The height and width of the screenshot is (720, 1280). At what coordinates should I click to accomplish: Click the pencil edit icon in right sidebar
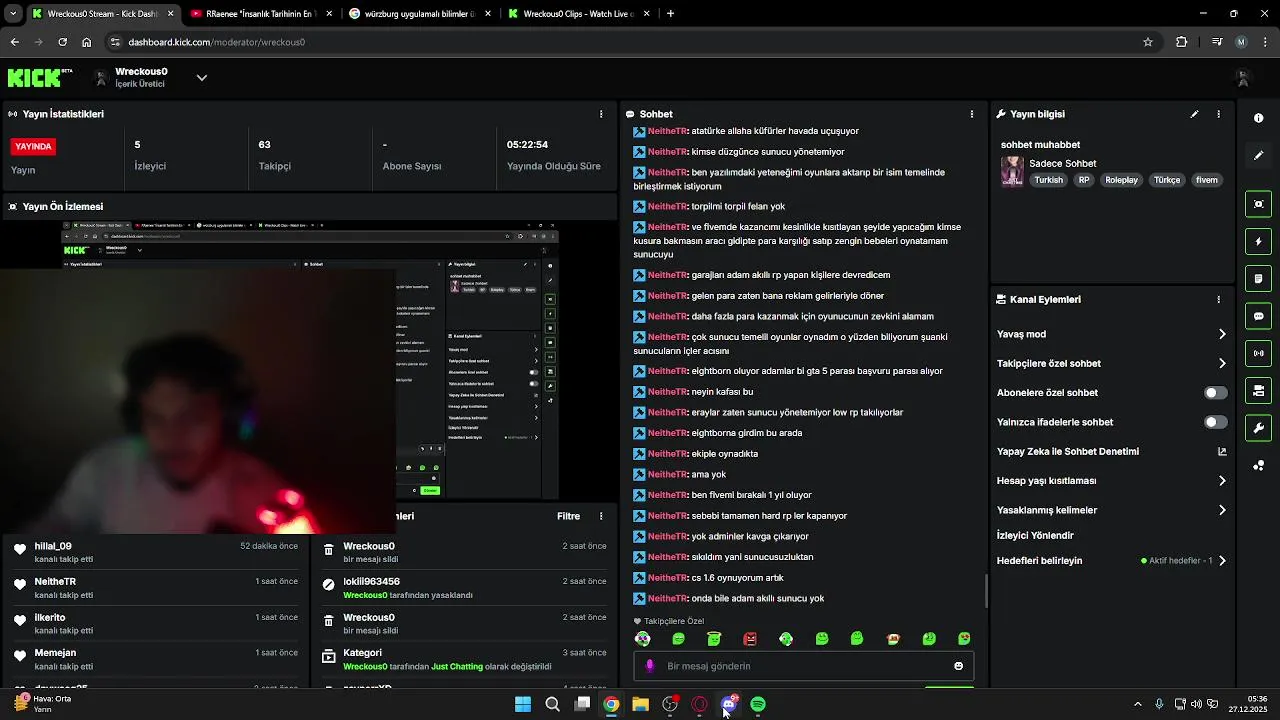pyautogui.click(x=1258, y=155)
